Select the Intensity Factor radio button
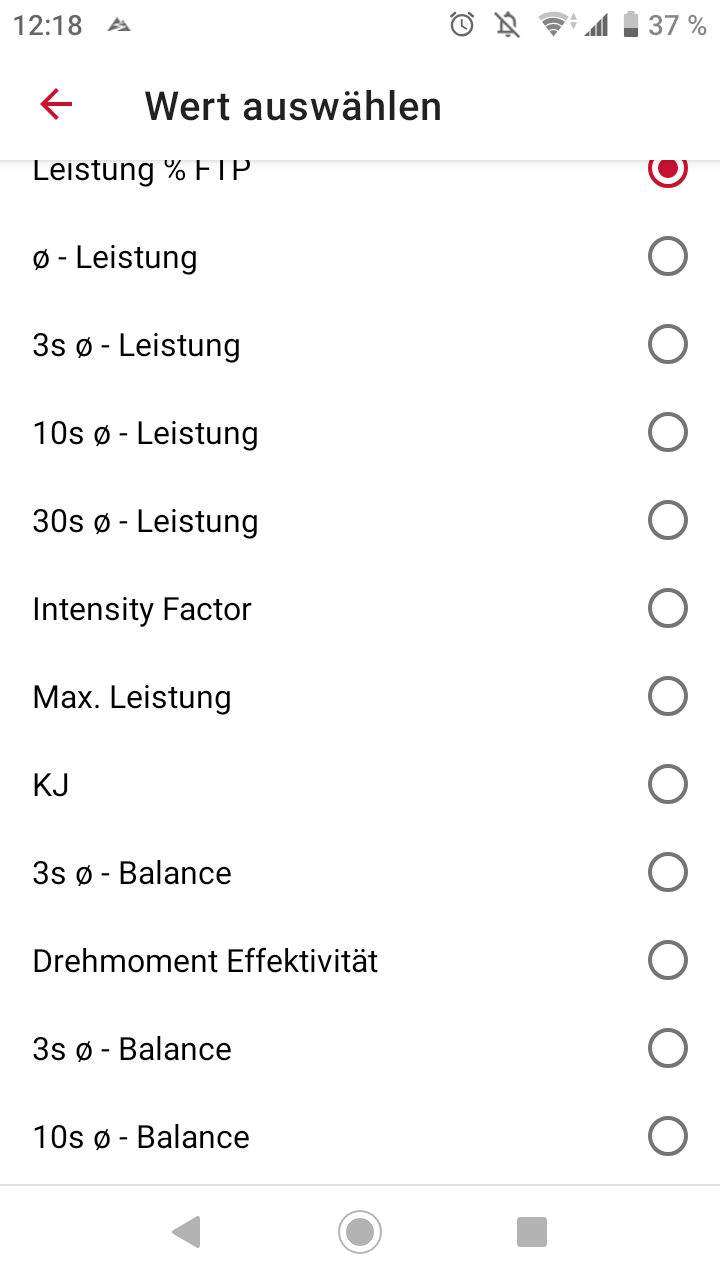Viewport: 720px width, 1280px height. click(667, 608)
